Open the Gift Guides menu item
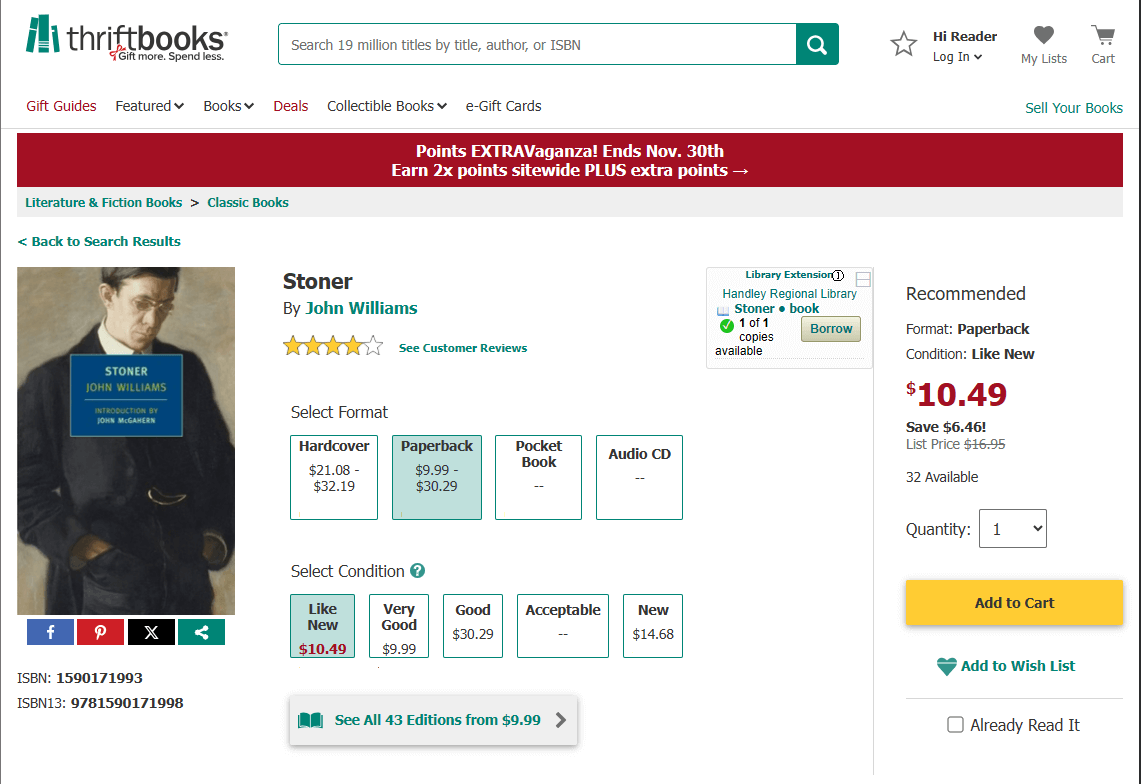Screen dimensions: 1141x784 [x=61, y=106]
